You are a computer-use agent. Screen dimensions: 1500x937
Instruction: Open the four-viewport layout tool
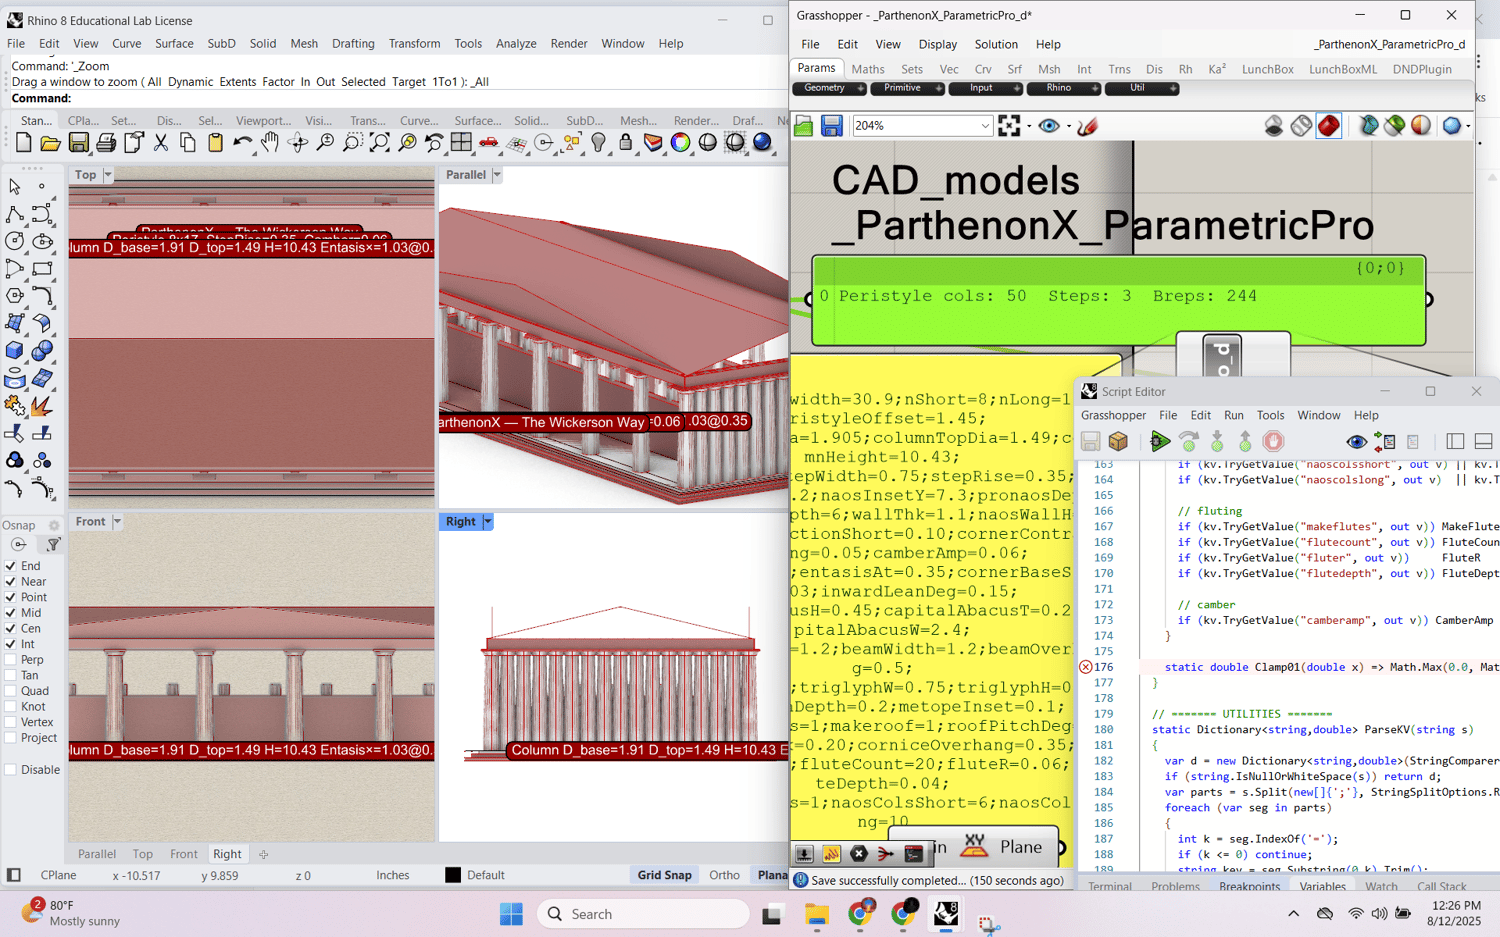tap(461, 143)
